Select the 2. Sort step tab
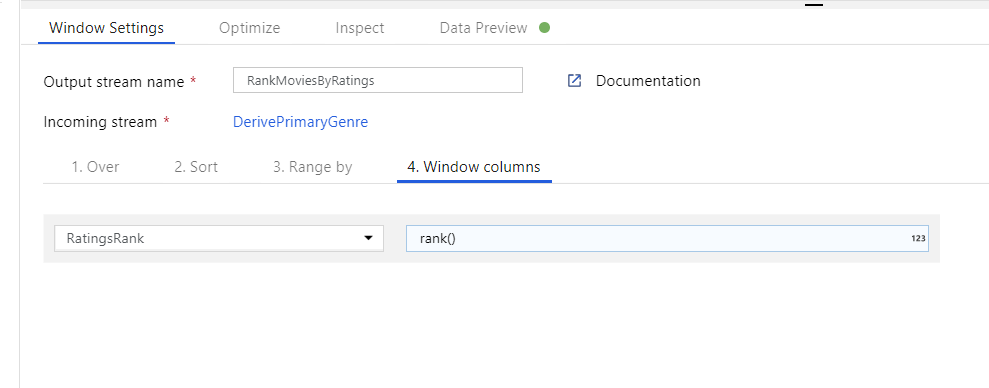The height and width of the screenshot is (388, 989). click(196, 167)
